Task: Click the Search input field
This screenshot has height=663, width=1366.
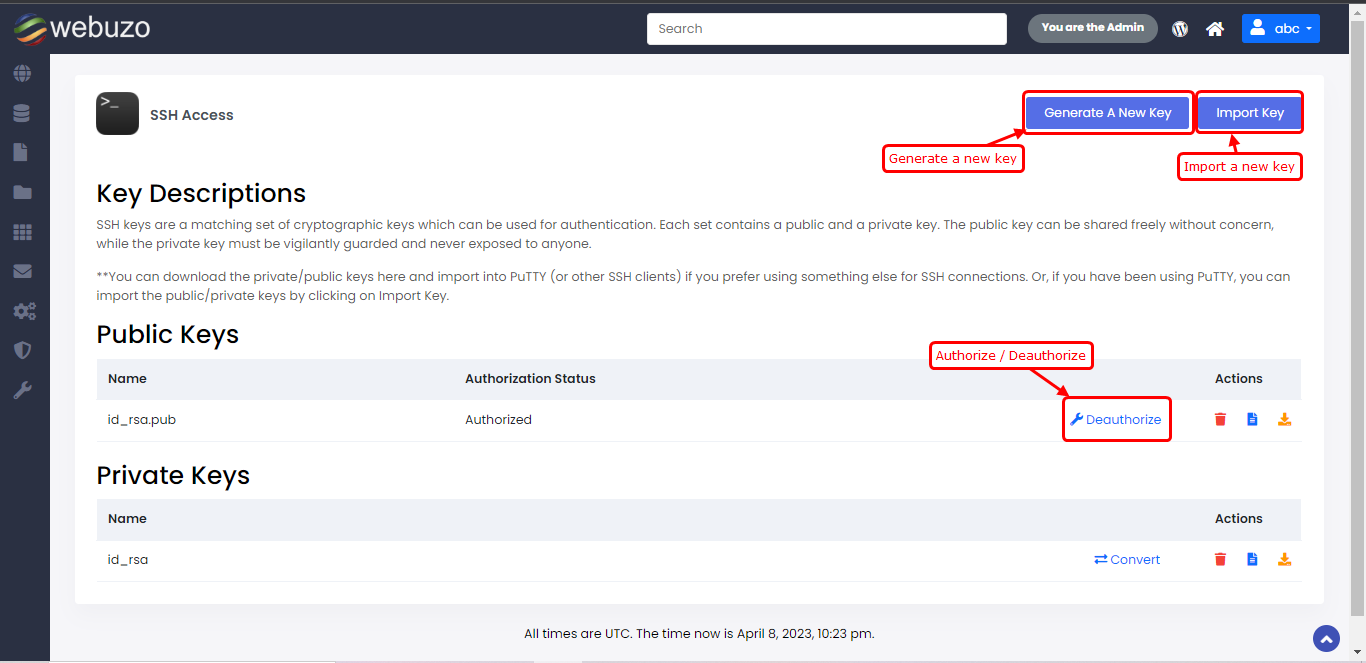Action: (x=826, y=29)
